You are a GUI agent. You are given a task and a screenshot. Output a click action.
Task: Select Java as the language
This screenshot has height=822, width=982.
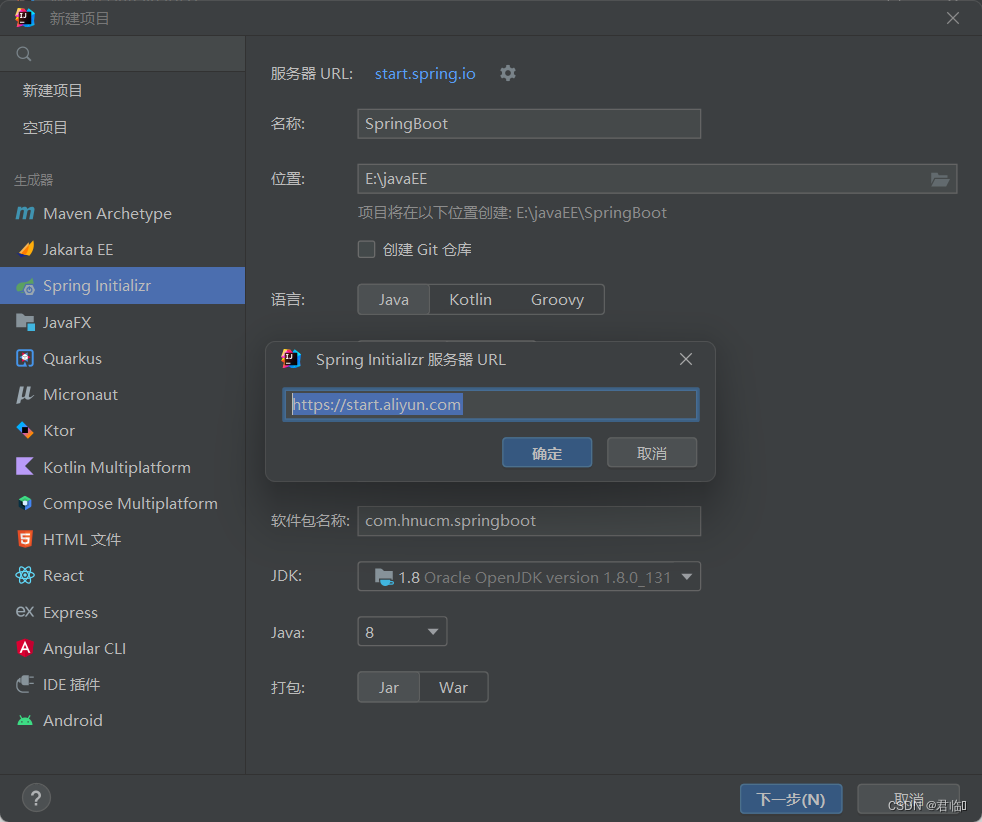[x=394, y=300]
